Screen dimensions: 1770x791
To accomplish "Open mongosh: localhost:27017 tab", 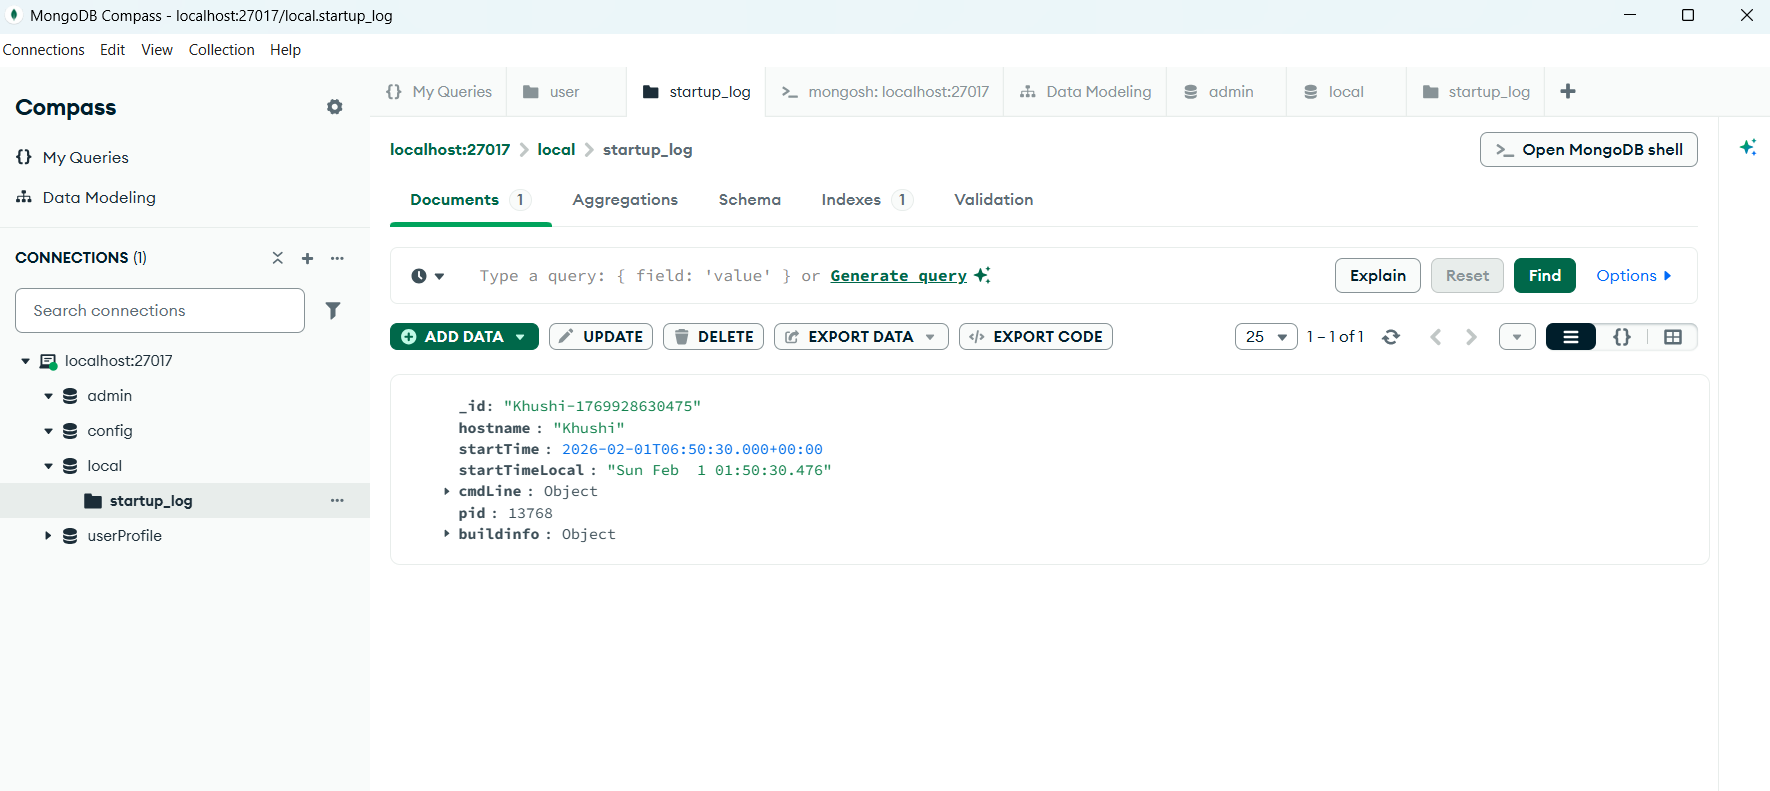I will pyautogui.click(x=885, y=92).
